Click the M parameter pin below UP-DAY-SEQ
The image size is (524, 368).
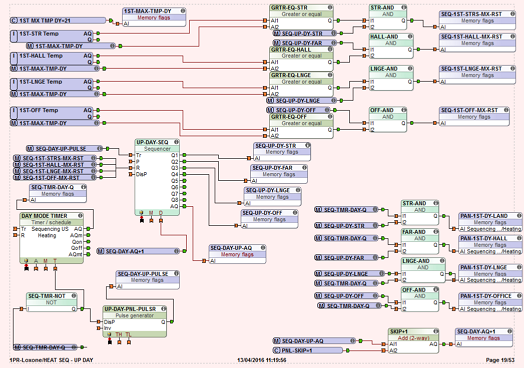151,220
